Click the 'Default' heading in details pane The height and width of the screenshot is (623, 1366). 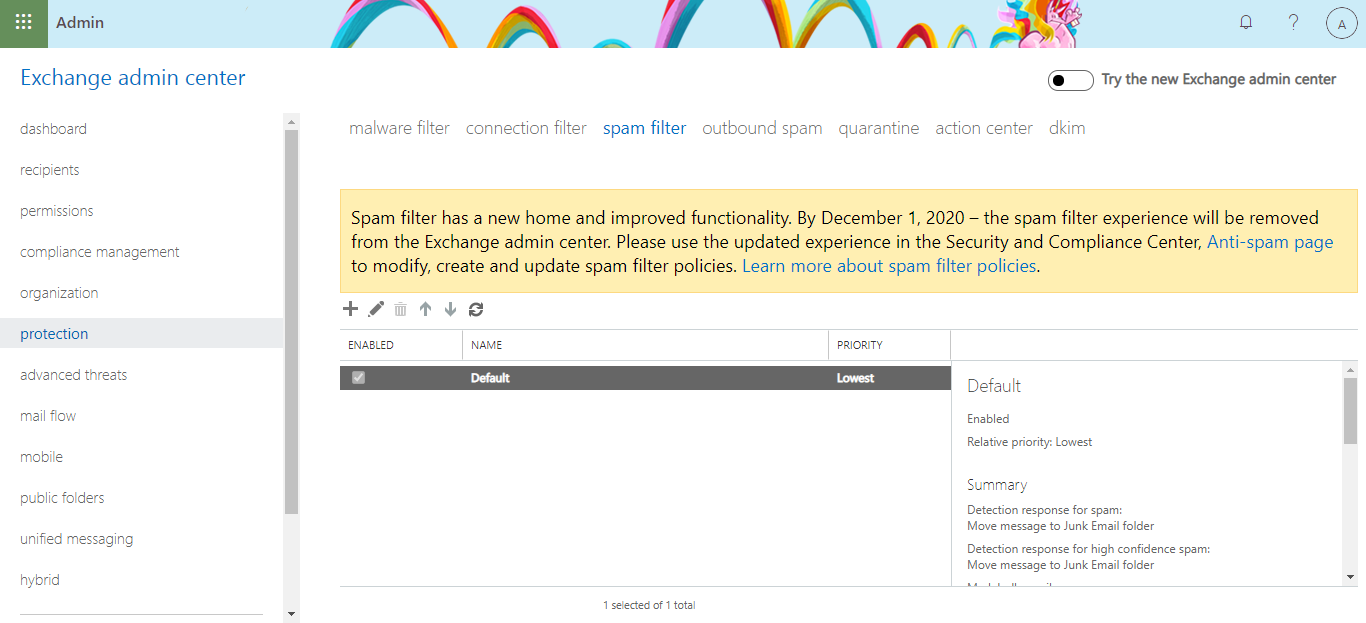click(994, 386)
